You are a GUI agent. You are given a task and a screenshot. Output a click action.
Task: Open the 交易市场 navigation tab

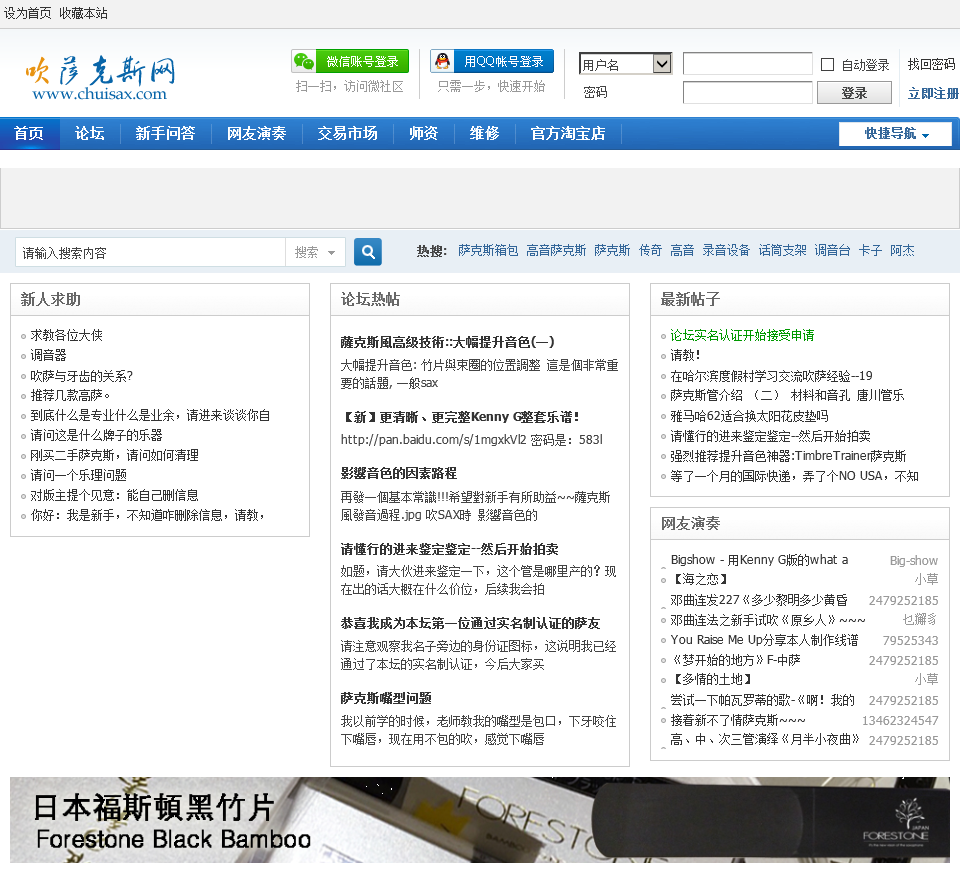[x=348, y=134]
